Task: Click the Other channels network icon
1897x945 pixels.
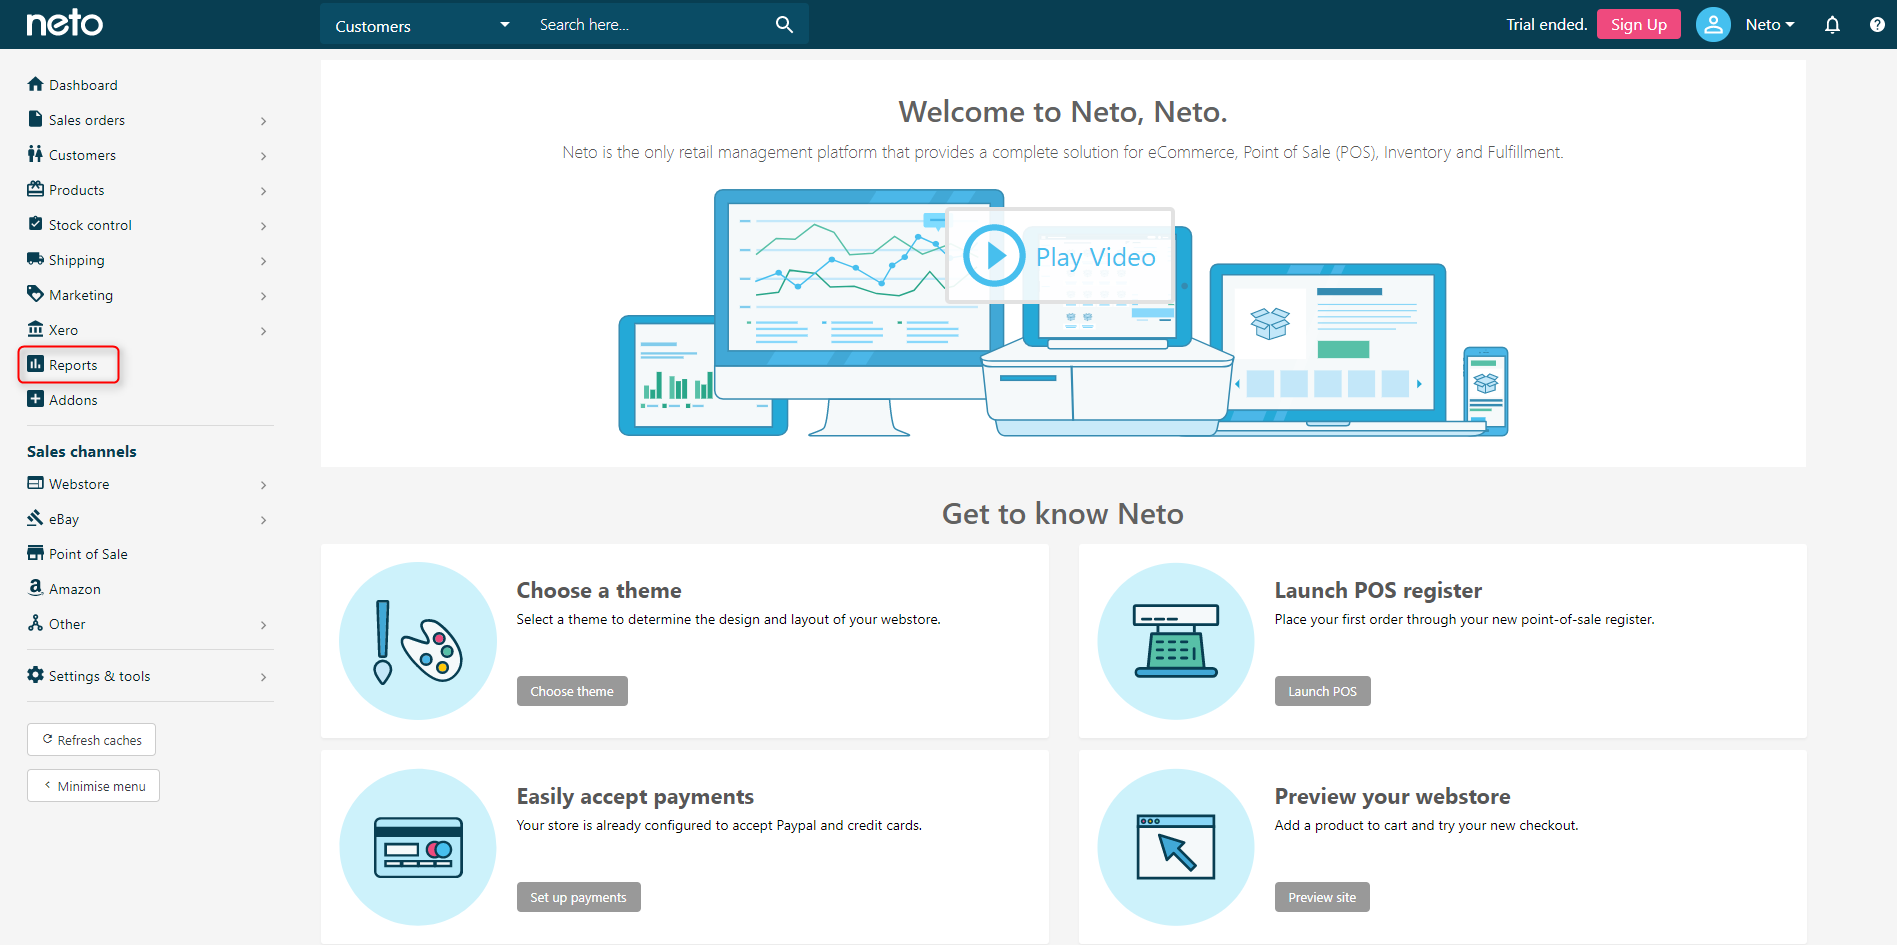Action: point(36,623)
